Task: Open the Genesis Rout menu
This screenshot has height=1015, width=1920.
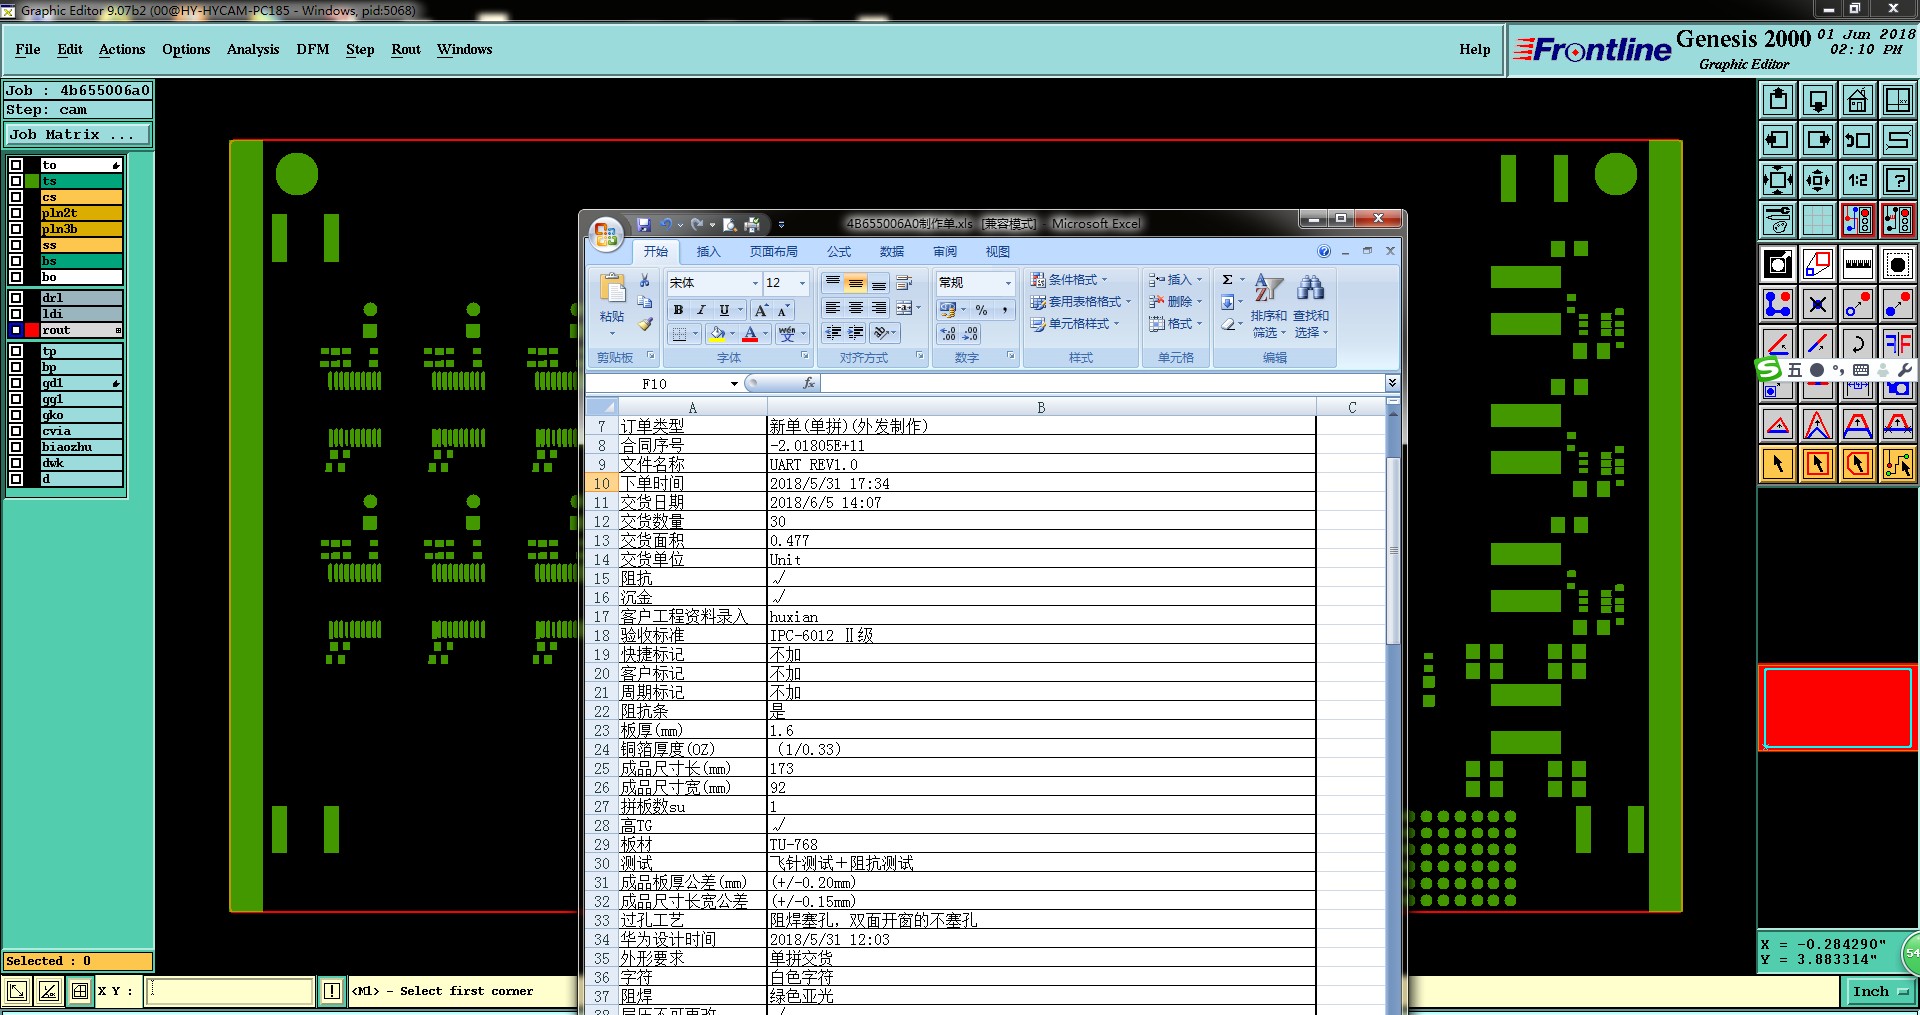Action: (406, 49)
